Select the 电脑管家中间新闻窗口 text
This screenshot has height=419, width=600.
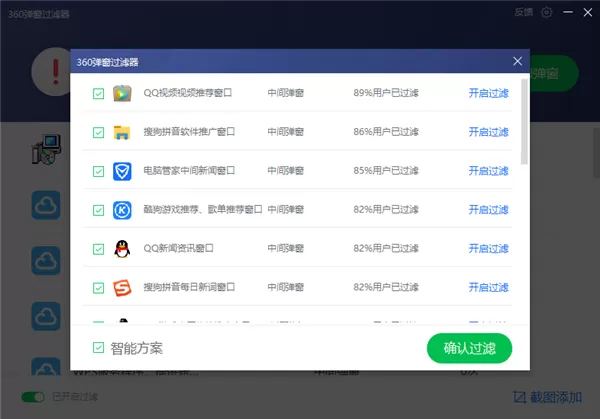point(189,171)
